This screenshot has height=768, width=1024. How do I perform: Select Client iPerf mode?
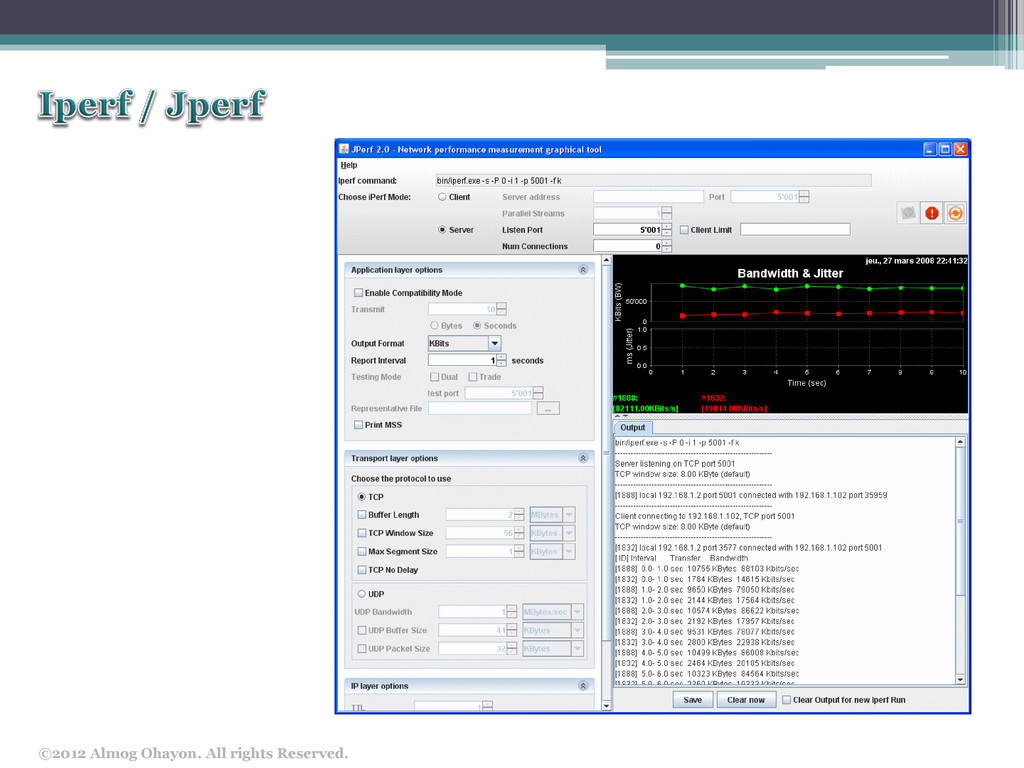tap(442, 197)
